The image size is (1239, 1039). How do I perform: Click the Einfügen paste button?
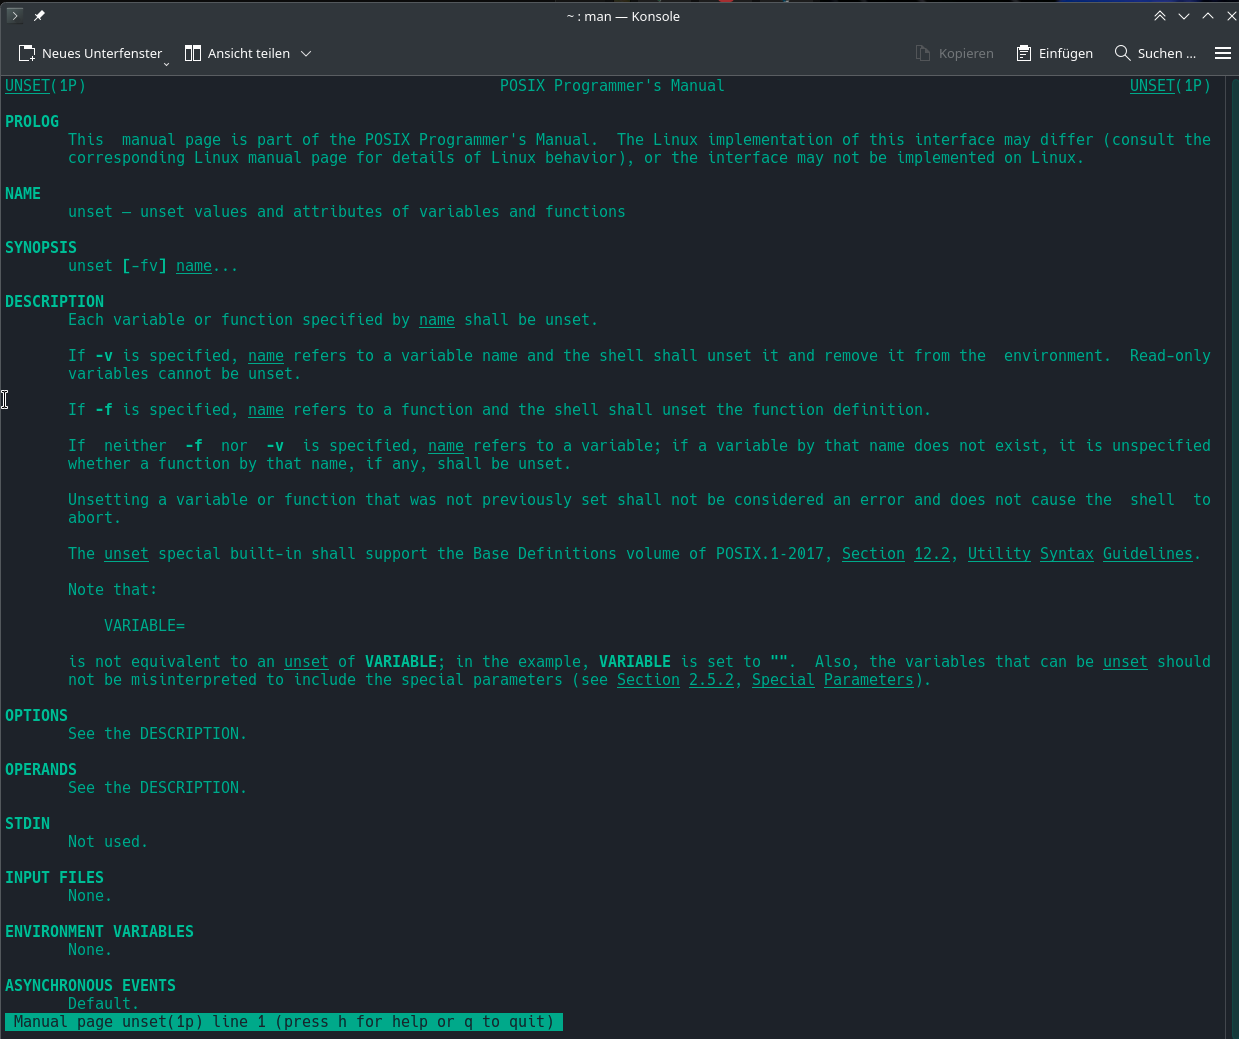(1055, 53)
